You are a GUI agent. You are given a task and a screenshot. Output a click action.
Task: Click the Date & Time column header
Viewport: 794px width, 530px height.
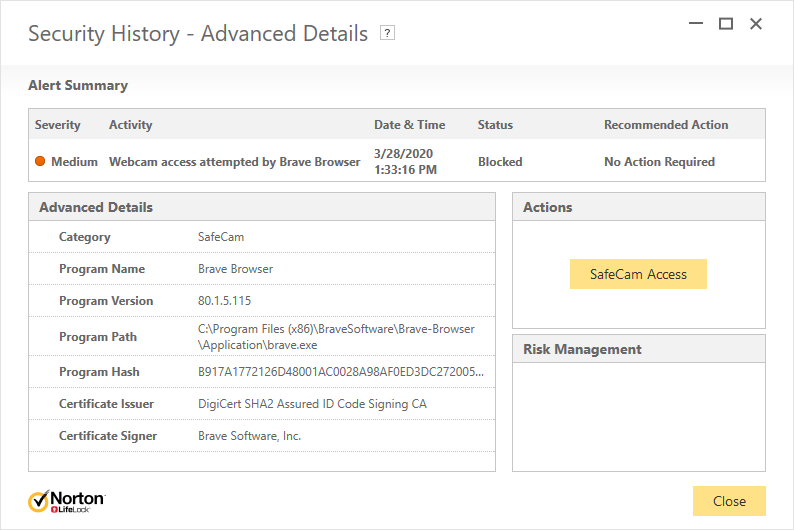(x=409, y=125)
